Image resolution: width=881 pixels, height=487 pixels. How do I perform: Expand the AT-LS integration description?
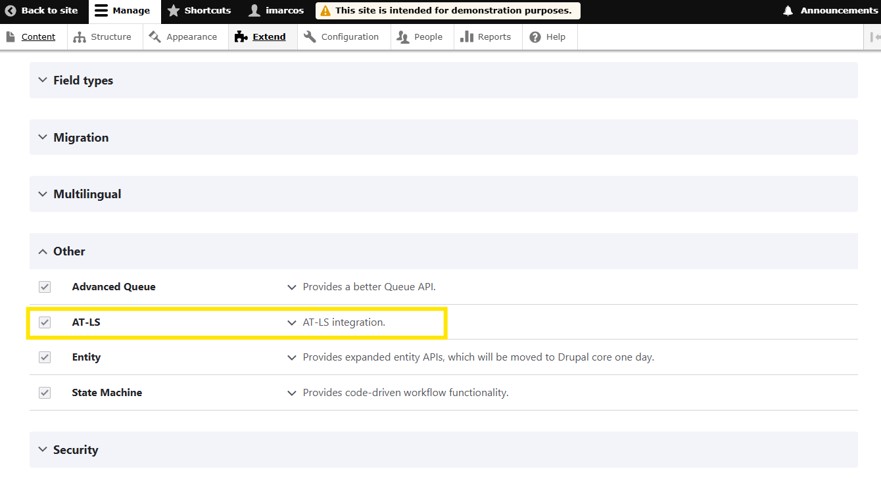pyautogui.click(x=292, y=323)
